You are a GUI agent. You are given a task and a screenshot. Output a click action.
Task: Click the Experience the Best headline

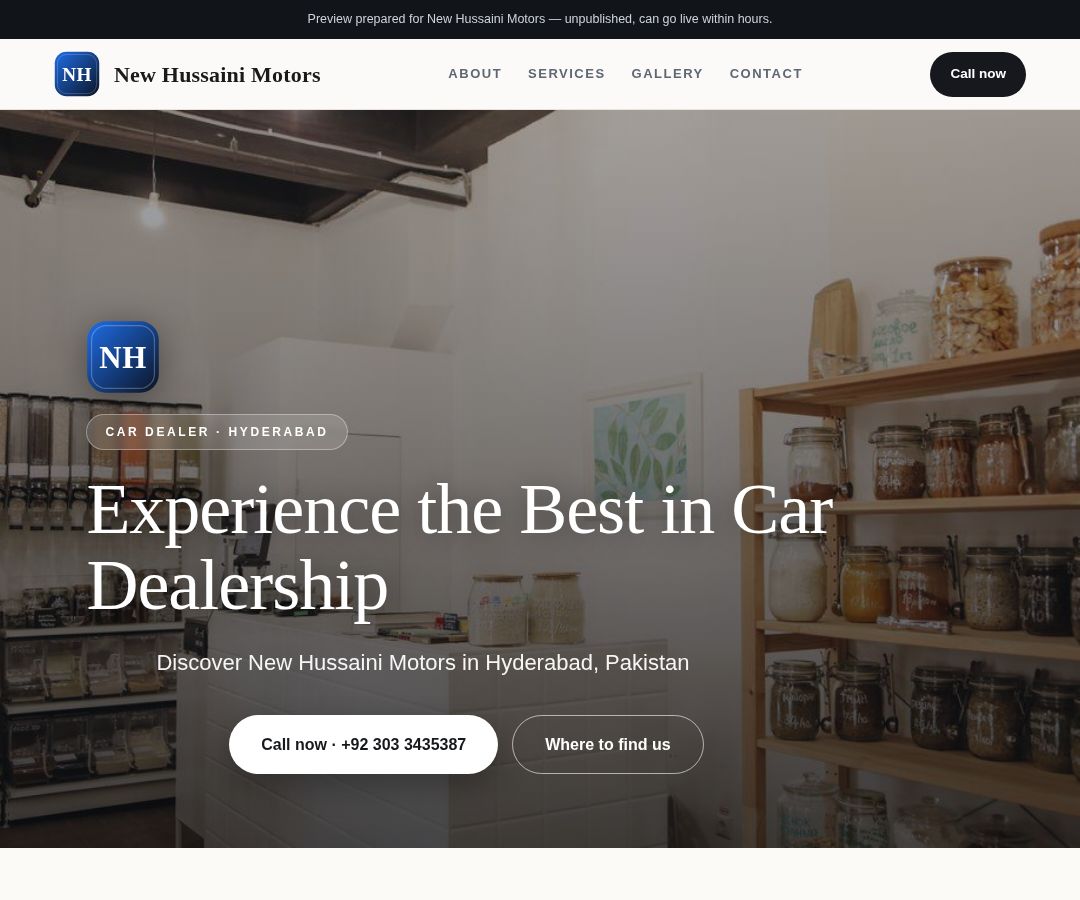(460, 547)
